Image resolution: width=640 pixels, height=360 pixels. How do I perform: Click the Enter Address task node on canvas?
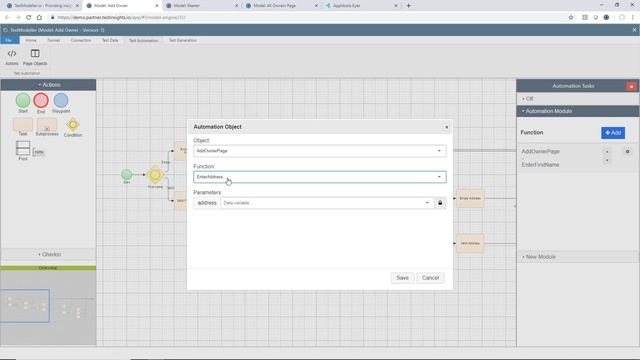pos(470,198)
